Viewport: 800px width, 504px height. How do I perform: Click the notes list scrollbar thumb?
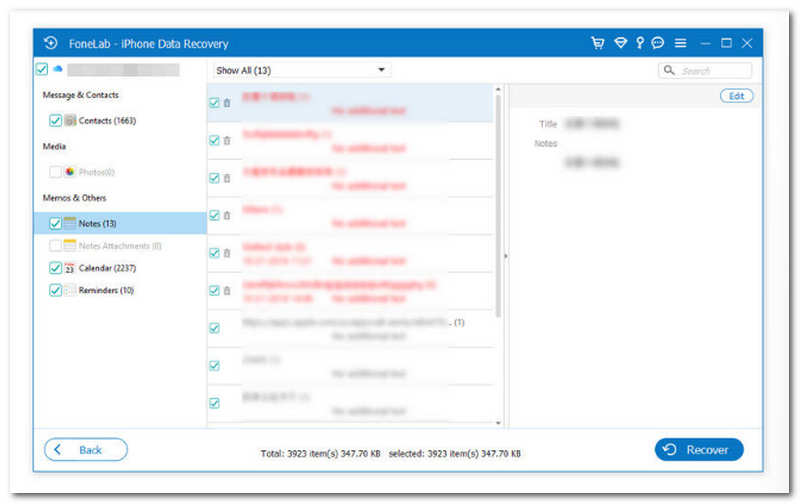click(498, 206)
